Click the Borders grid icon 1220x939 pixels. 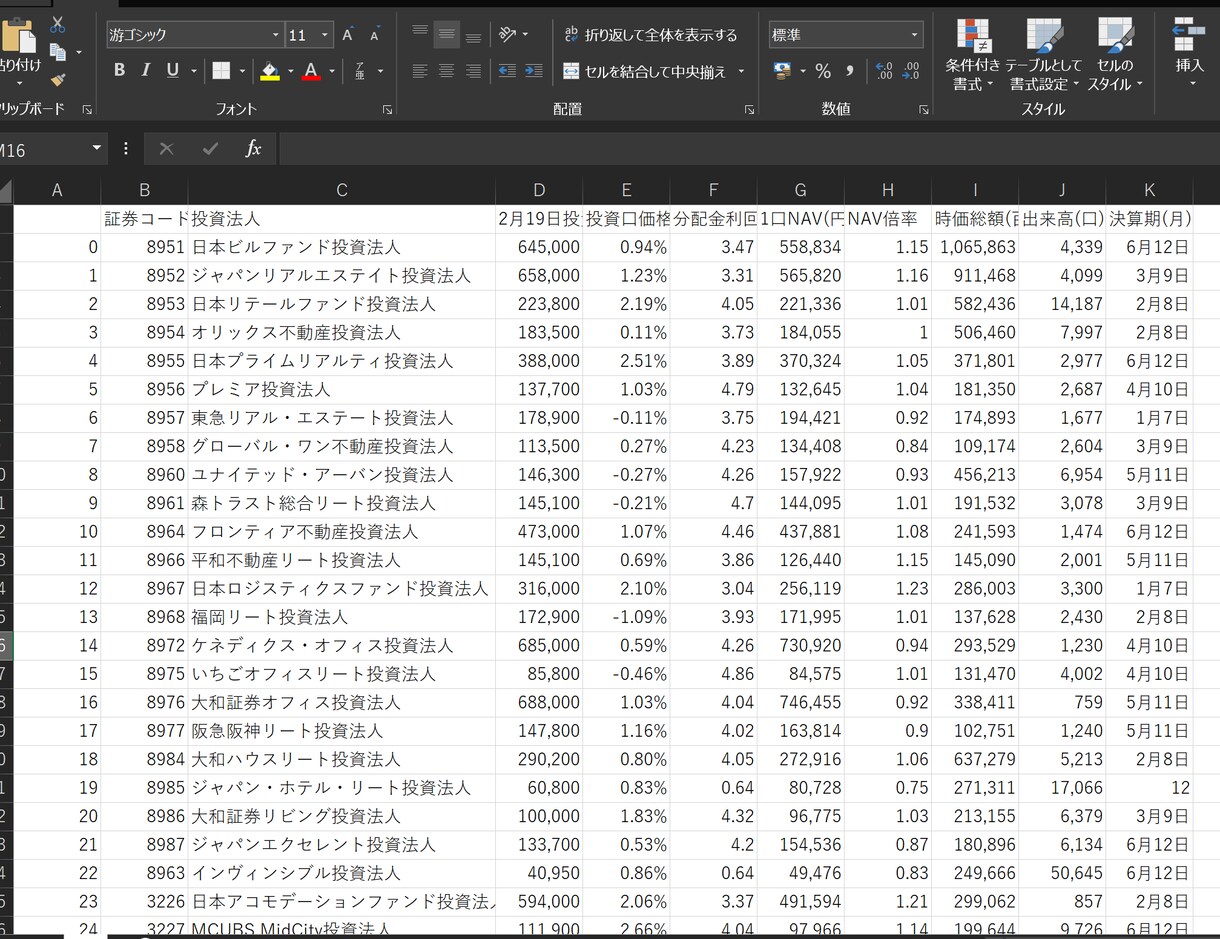coord(221,70)
